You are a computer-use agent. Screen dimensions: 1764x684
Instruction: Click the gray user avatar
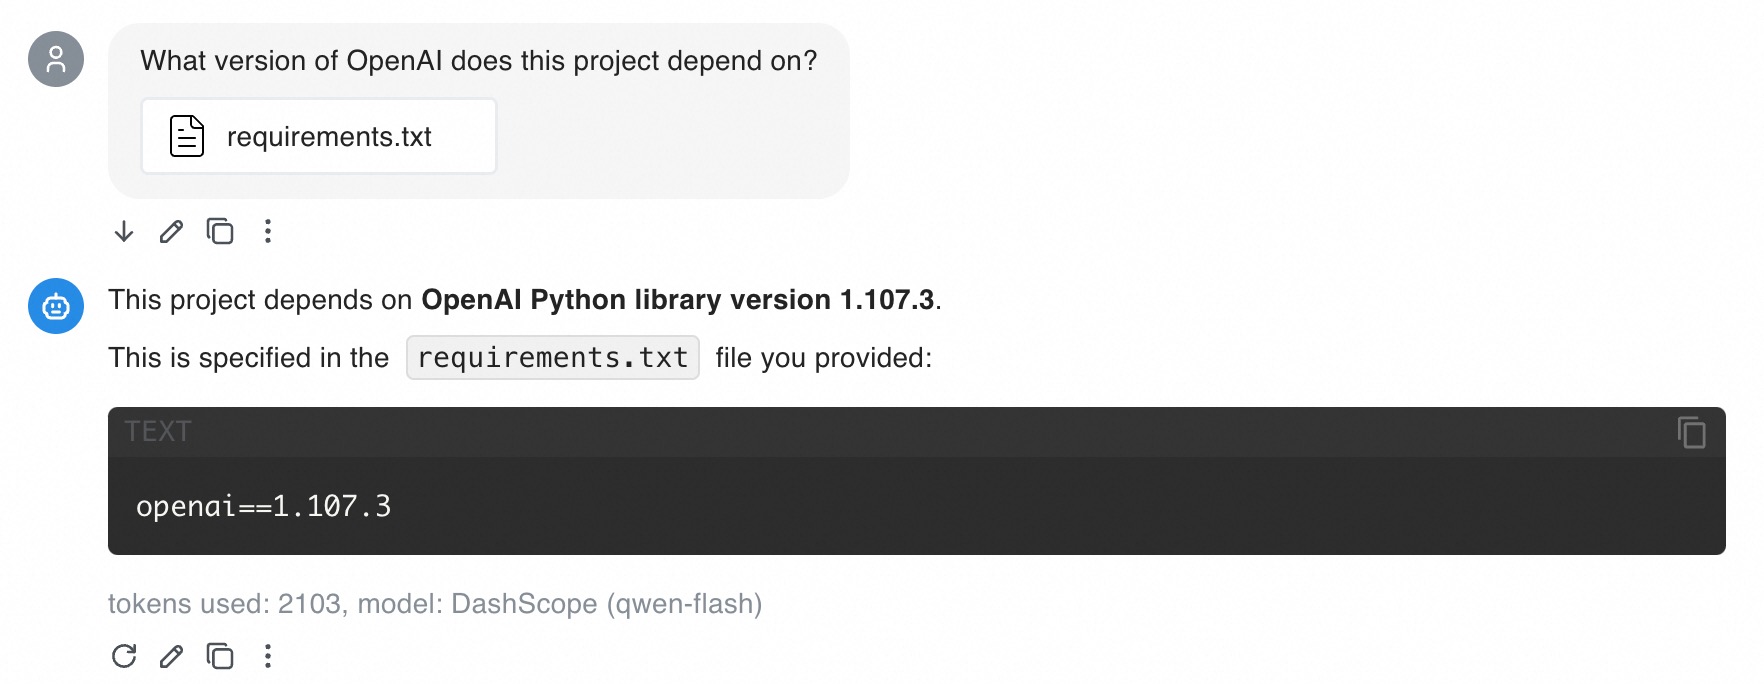coord(55,60)
